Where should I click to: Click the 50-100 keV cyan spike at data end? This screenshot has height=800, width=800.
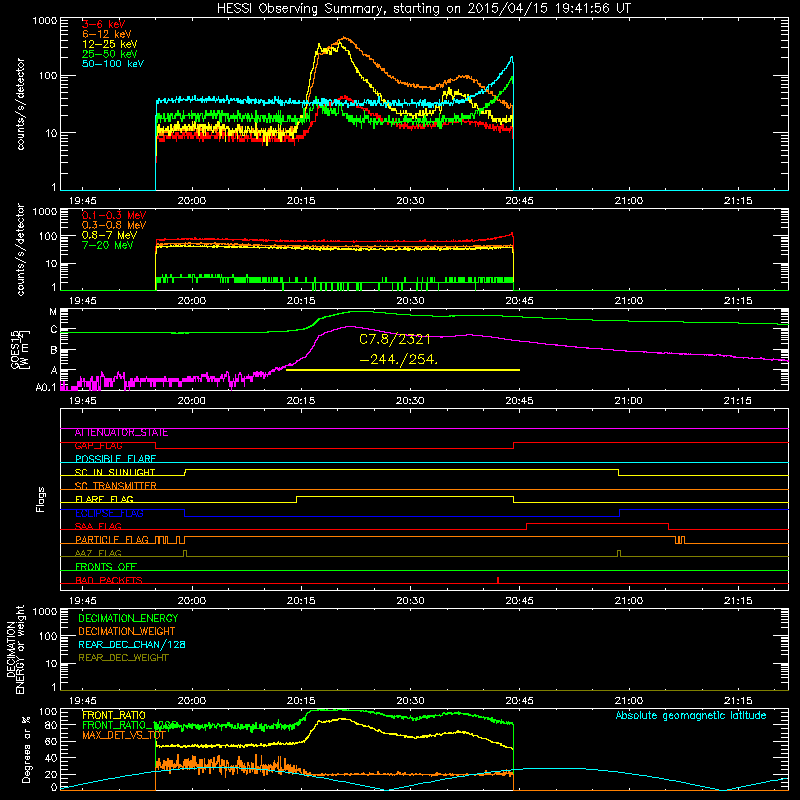click(x=512, y=58)
